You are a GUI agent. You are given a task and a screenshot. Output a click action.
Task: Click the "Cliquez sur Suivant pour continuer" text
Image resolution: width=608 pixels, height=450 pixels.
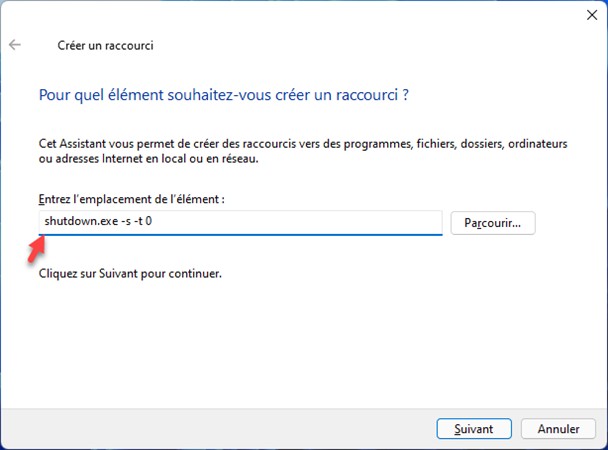pos(129,272)
